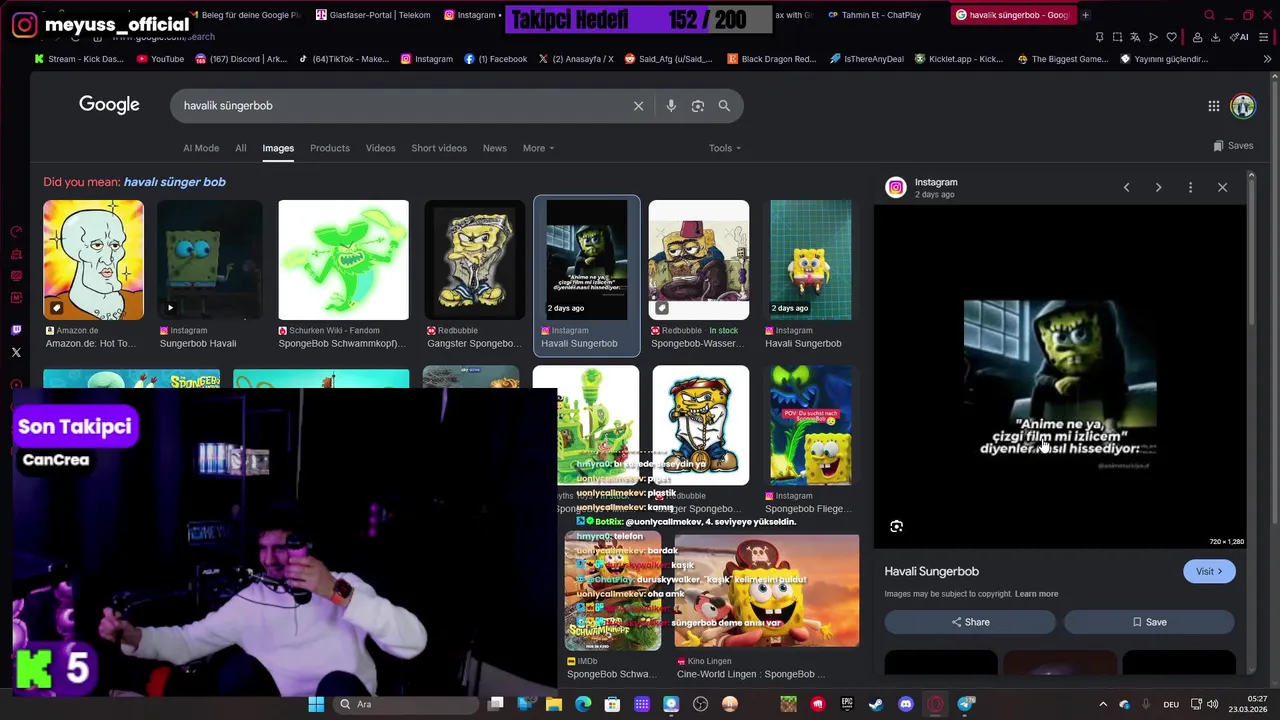Open IsThereAnyDeal bookmark
The width and height of the screenshot is (1280, 720).
pyautogui.click(x=866, y=59)
